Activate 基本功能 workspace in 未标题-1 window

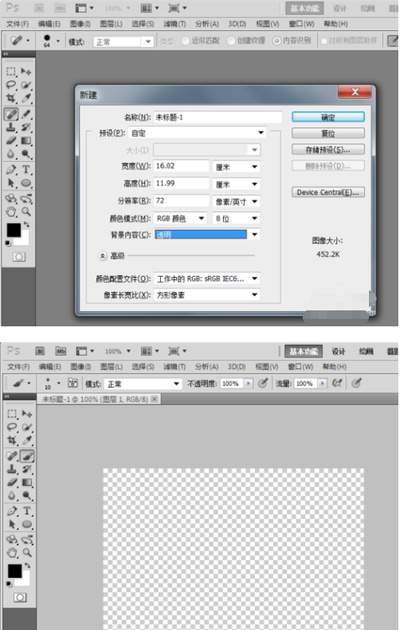304,352
